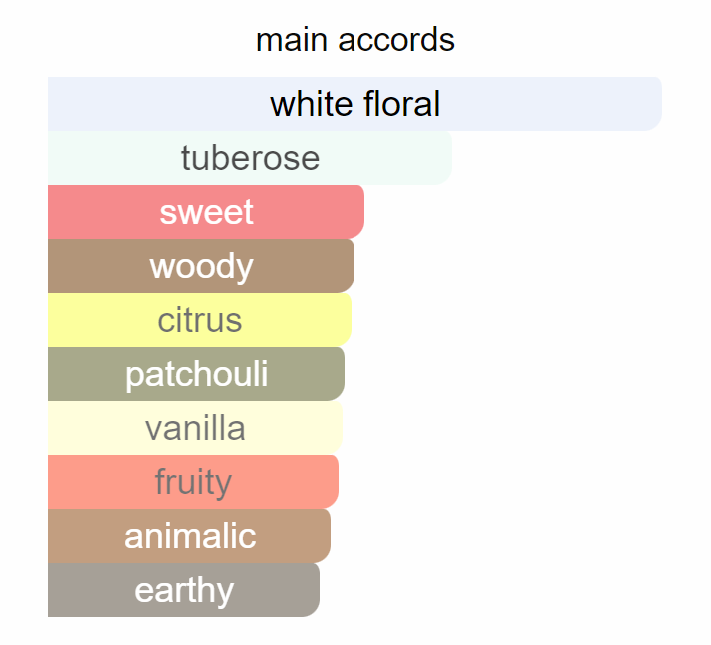Click the "patchouli" text label
Viewport: 711px width, 645px height.
tap(196, 374)
